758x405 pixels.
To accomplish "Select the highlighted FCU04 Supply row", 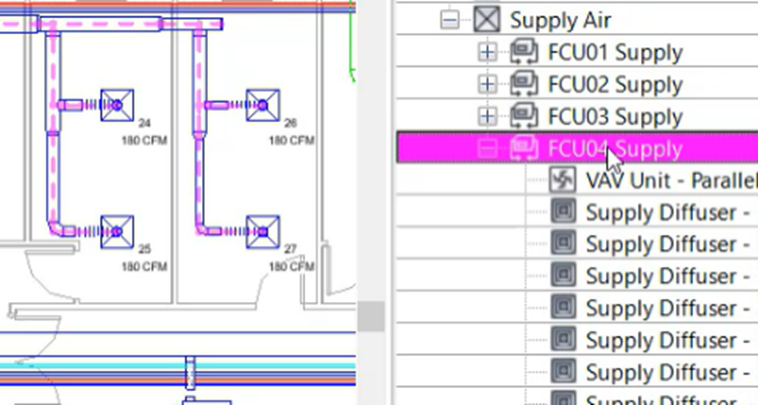I will 577,147.
